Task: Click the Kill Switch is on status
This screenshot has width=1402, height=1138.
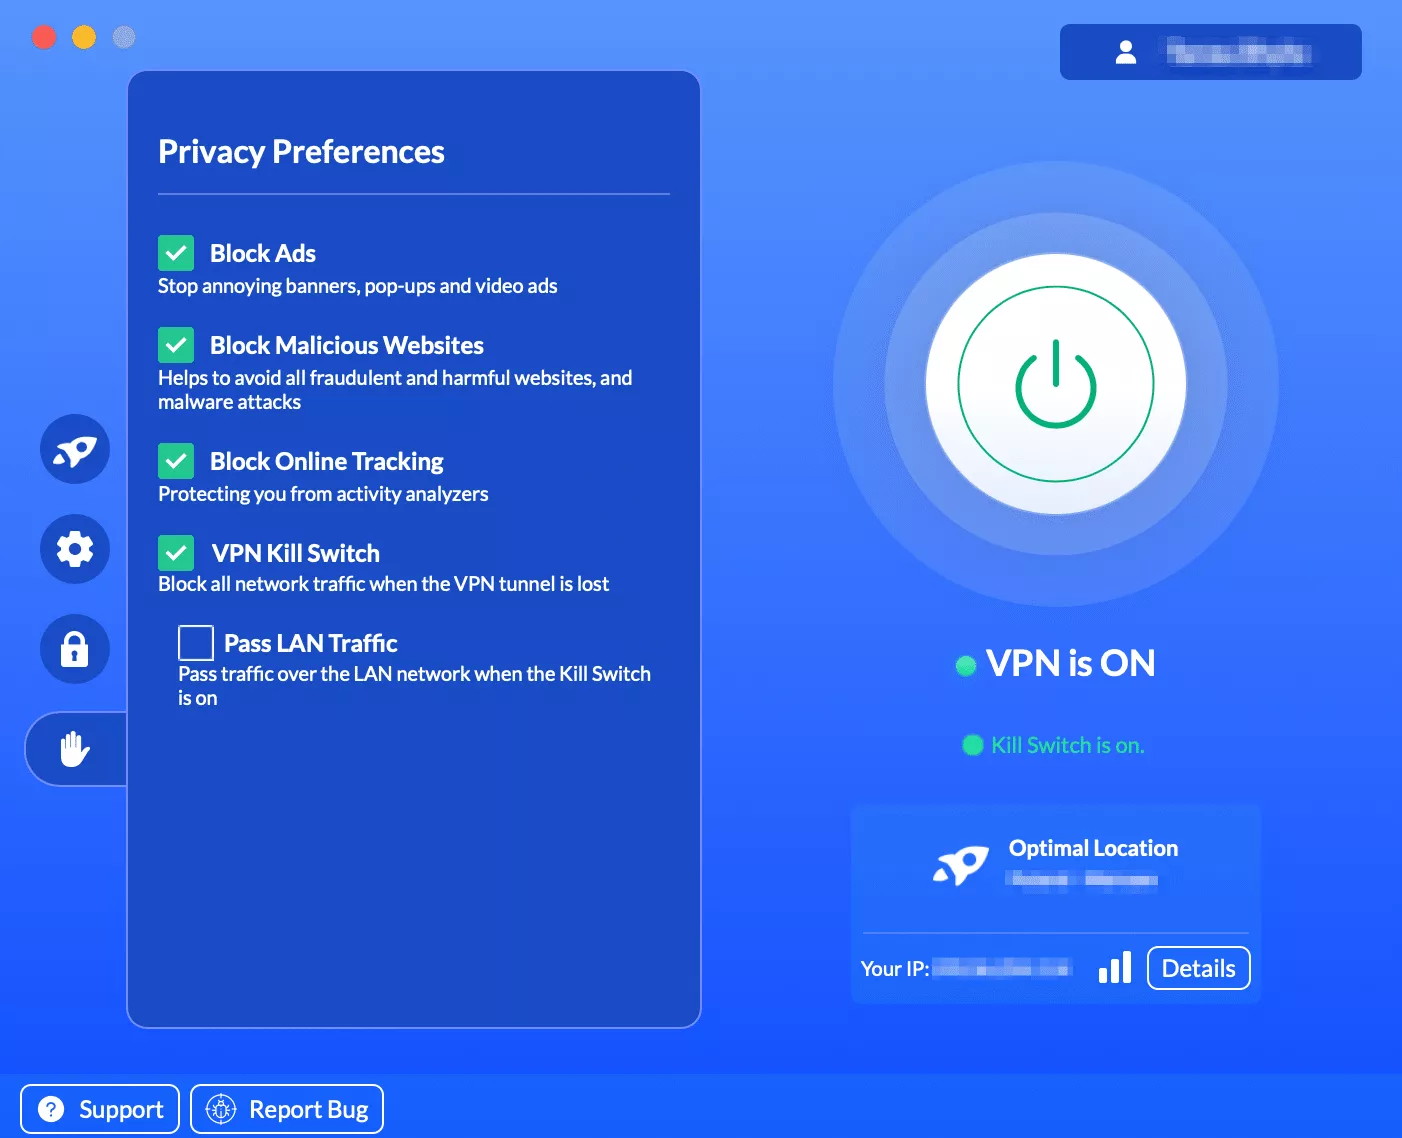Action: (1067, 745)
